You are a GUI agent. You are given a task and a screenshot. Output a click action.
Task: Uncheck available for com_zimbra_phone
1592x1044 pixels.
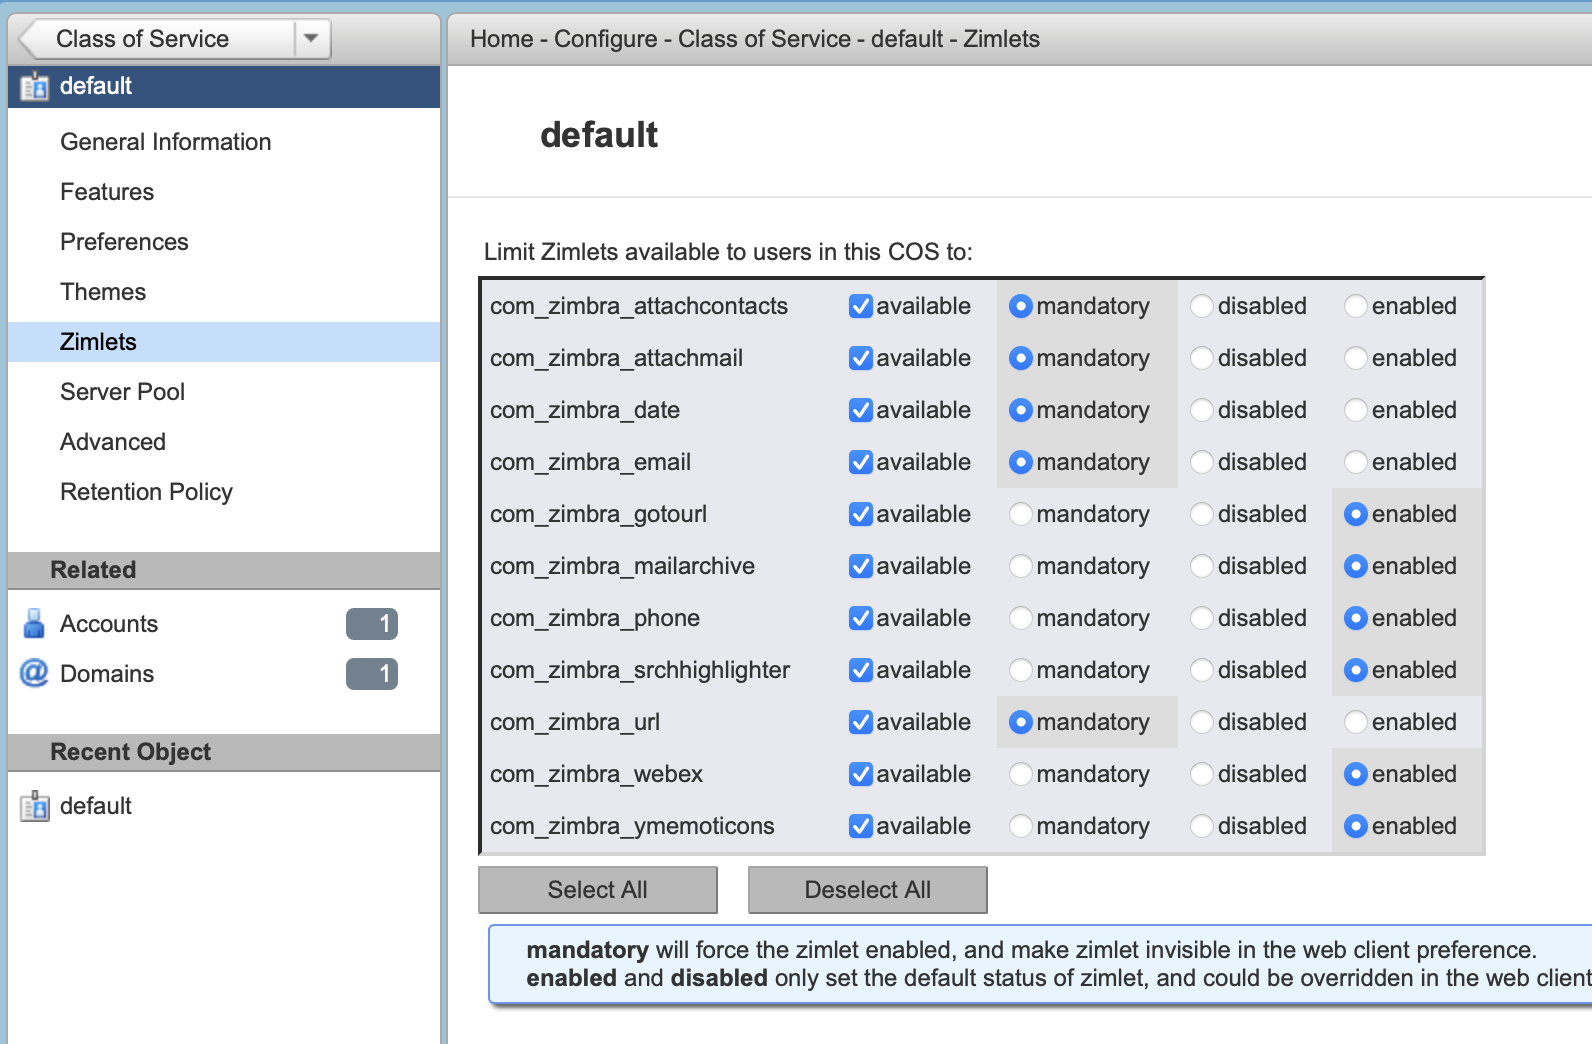click(x=861, y=618)
